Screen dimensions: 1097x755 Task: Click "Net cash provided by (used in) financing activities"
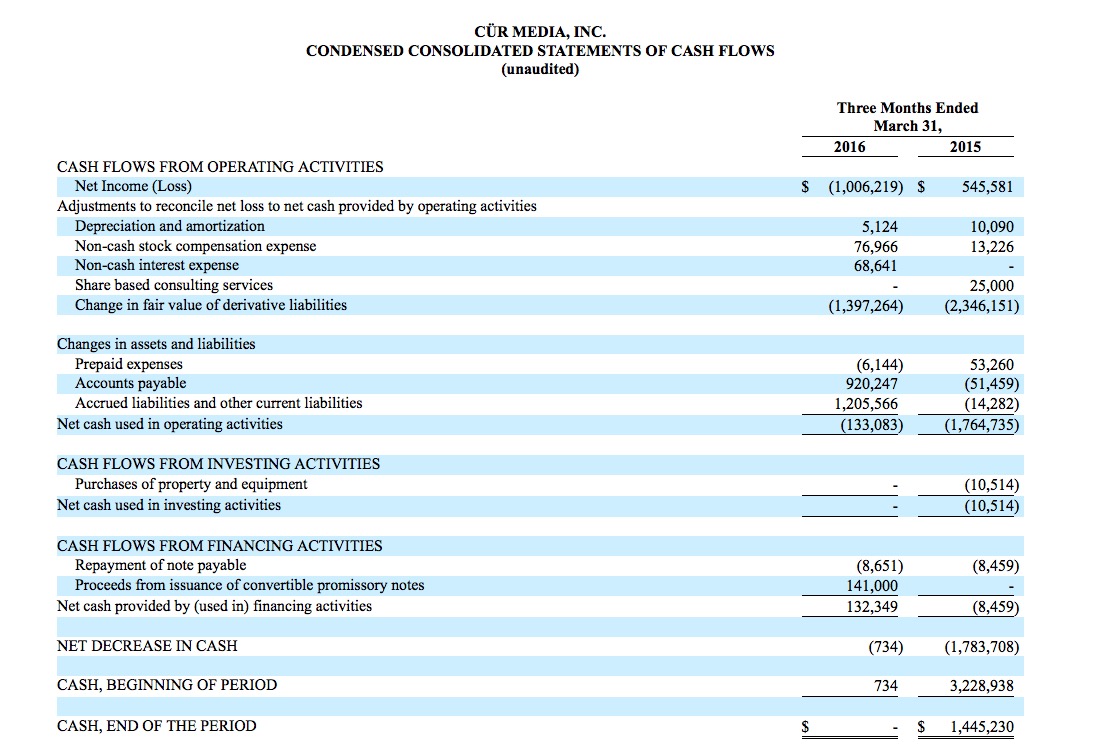[215, 606]
